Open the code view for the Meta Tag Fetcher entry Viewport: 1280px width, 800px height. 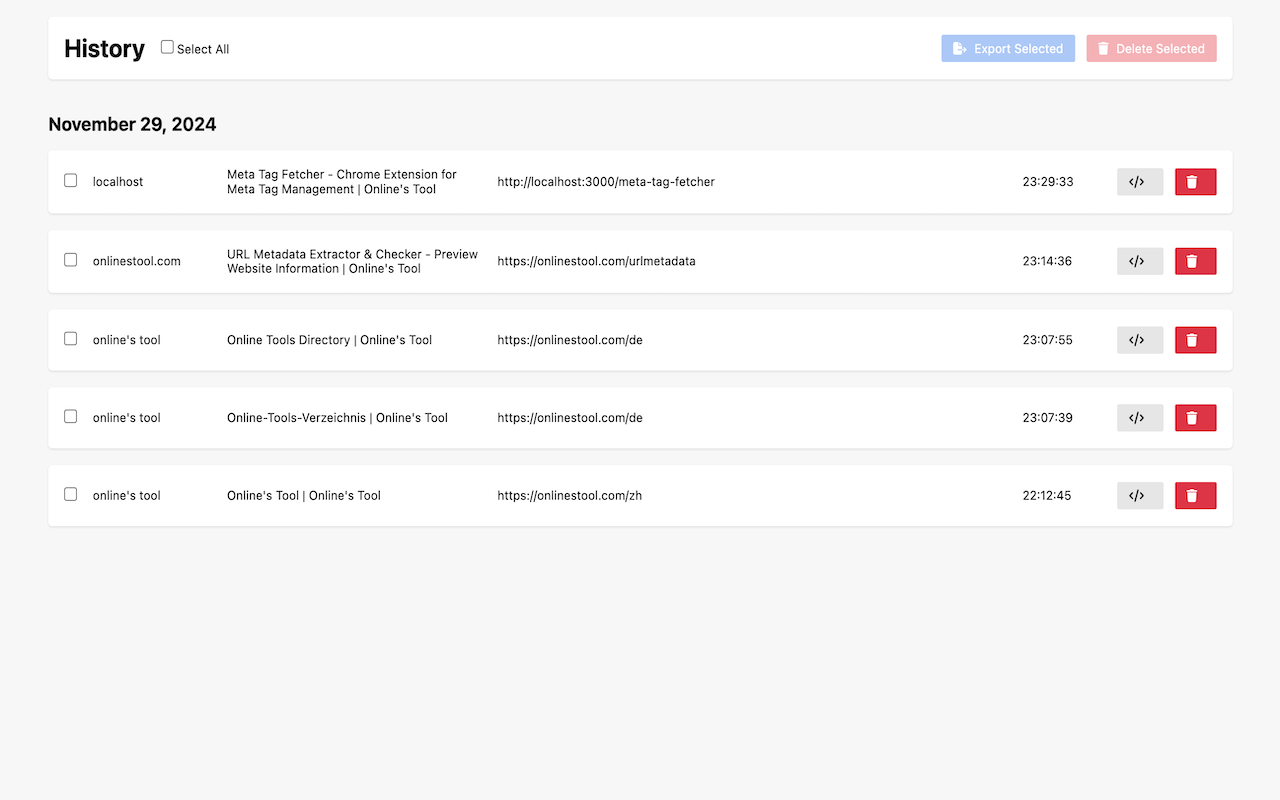point(1139,181)
